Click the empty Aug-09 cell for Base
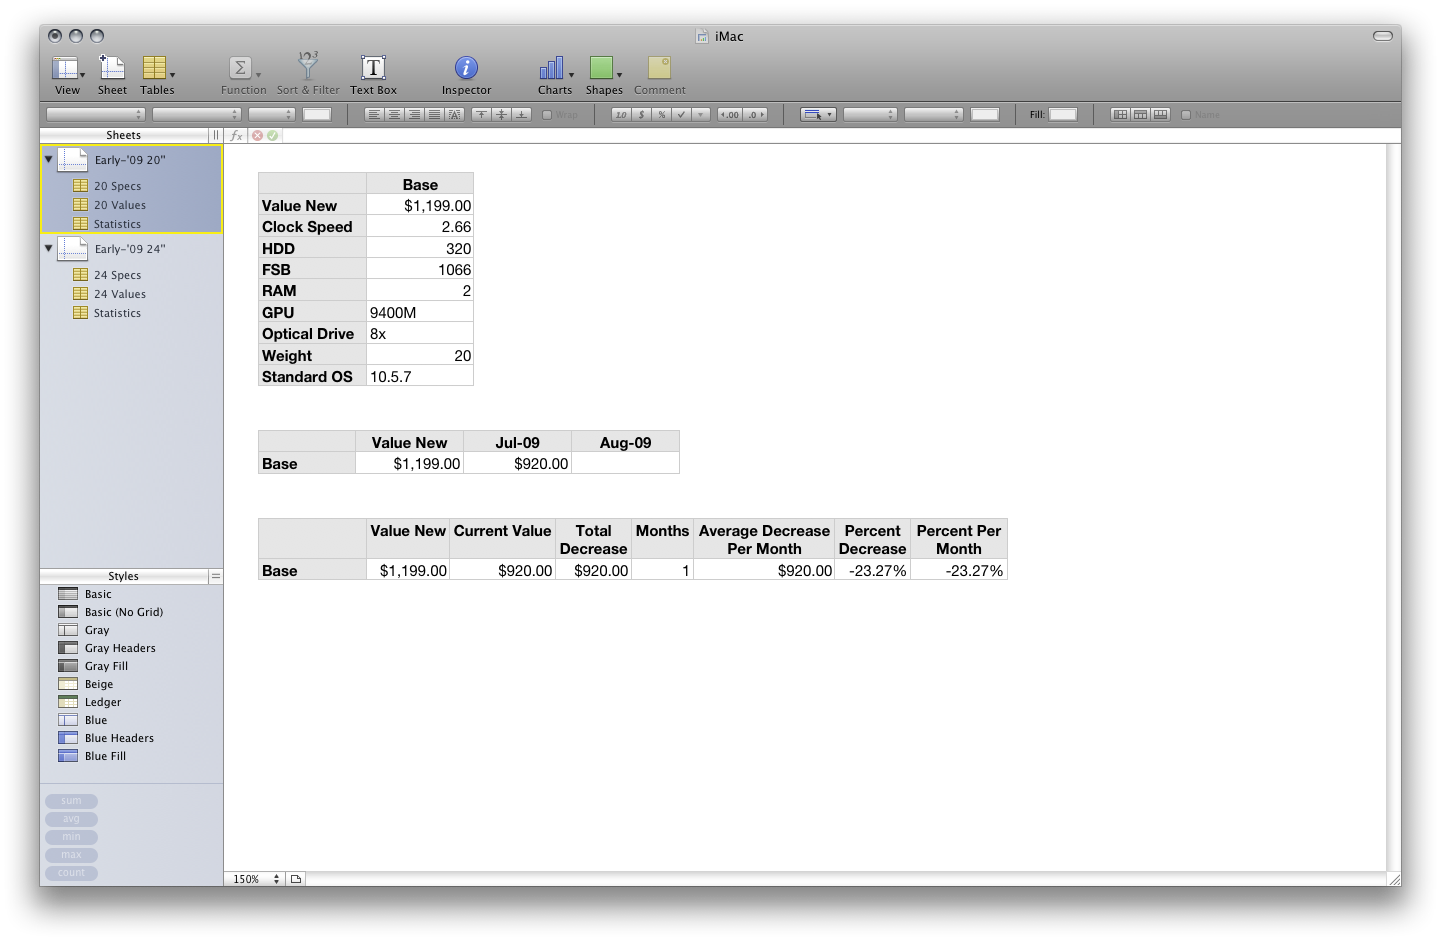This screenshot has width=1441, height=941. tap(625, 464)
